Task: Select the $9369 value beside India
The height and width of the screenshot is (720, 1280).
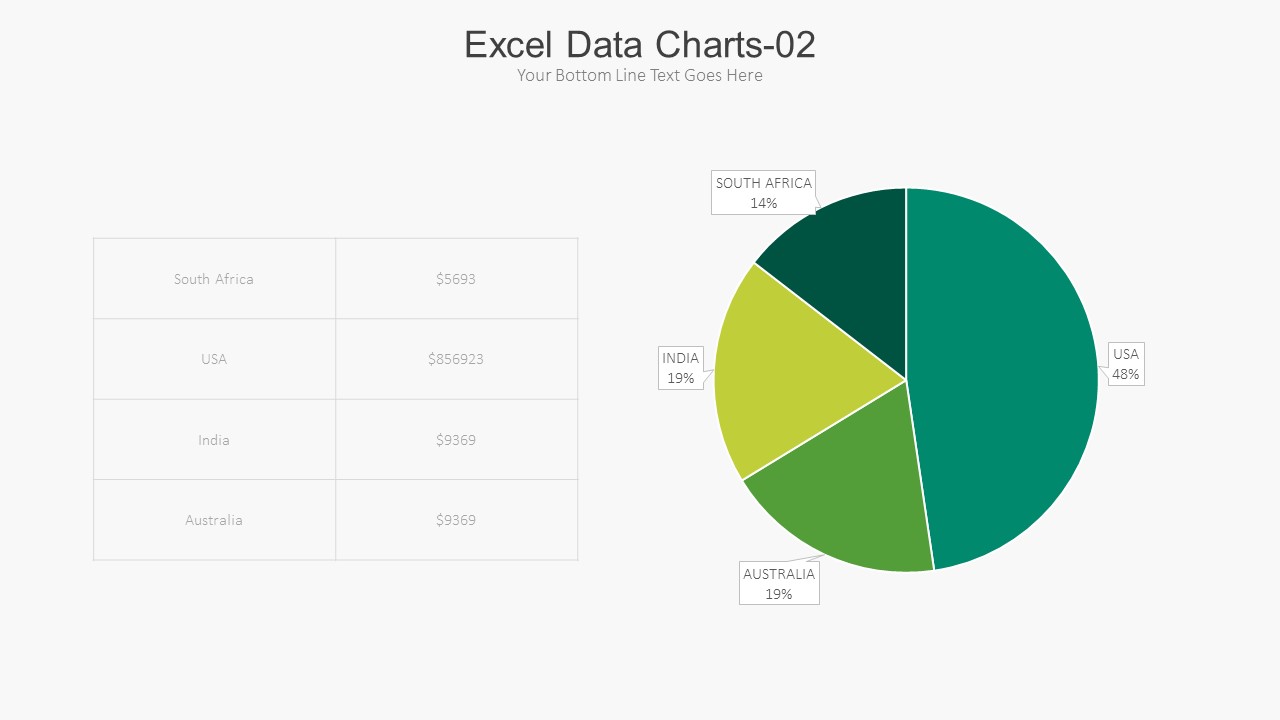Action: (x=456, y=440)
